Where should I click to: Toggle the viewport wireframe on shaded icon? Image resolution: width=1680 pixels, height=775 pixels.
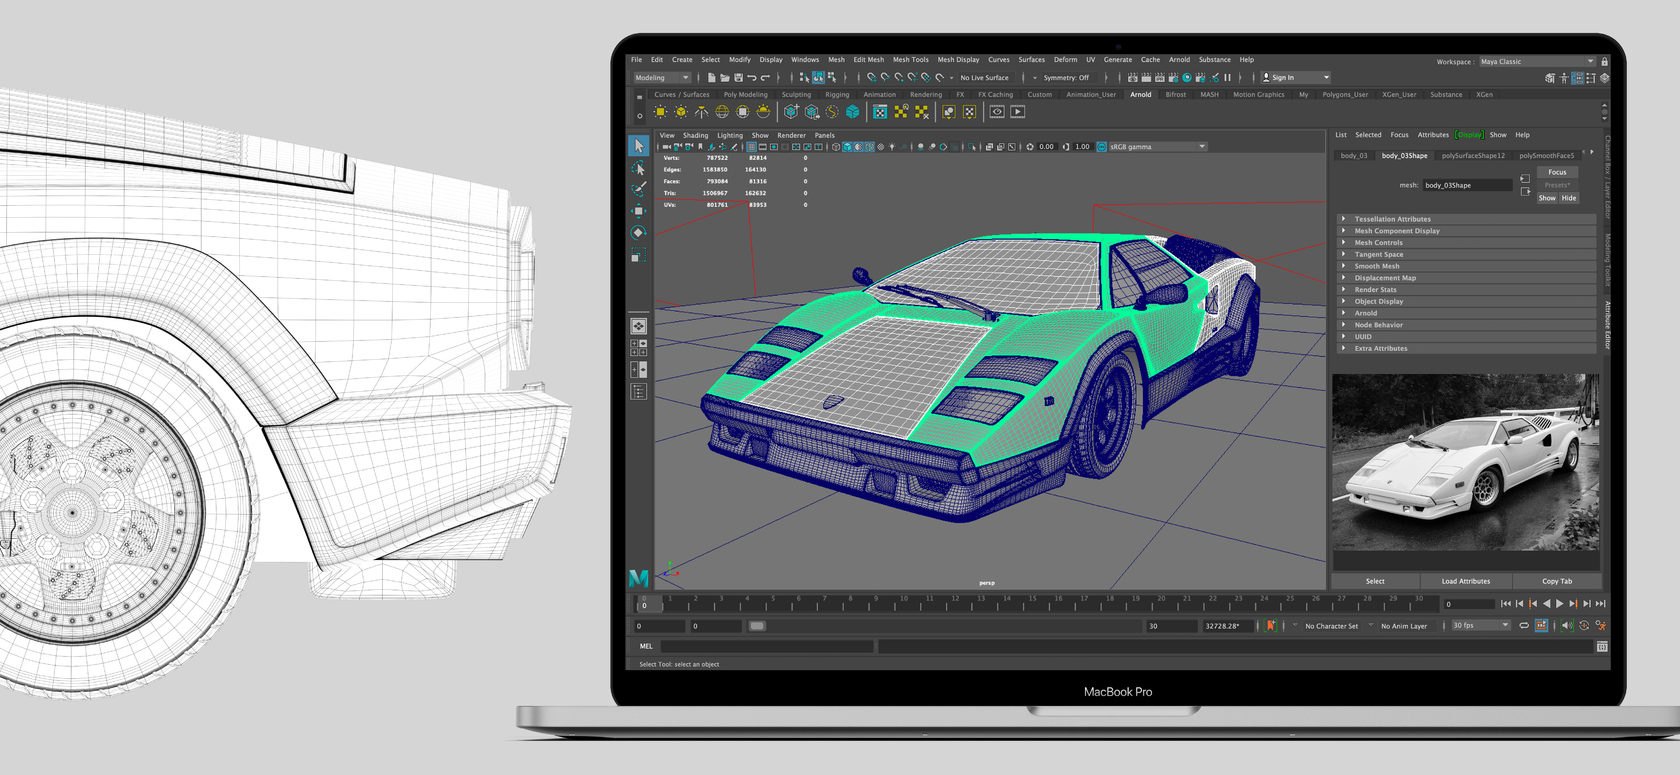[869, 147]
